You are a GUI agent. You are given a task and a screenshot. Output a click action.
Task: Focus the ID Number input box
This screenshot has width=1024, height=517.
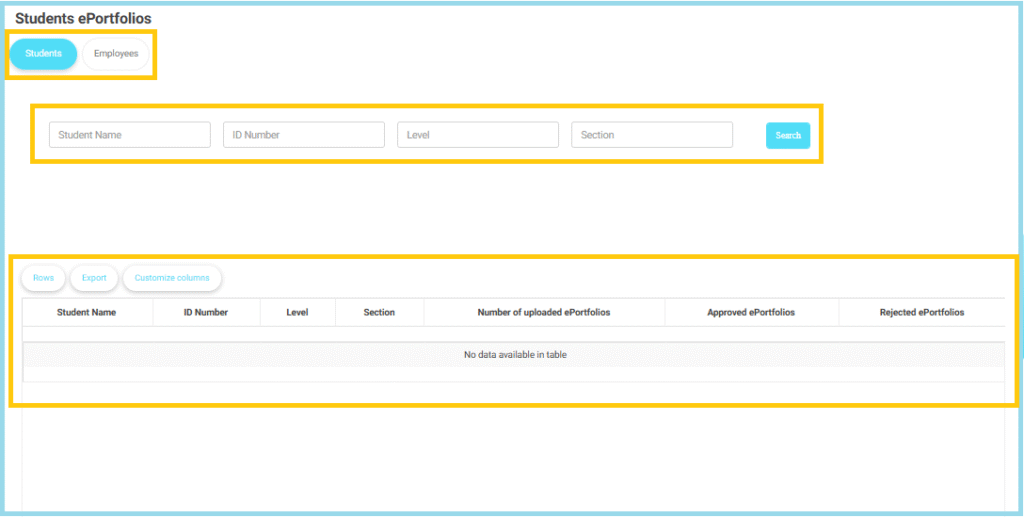[x=304, y=135]
